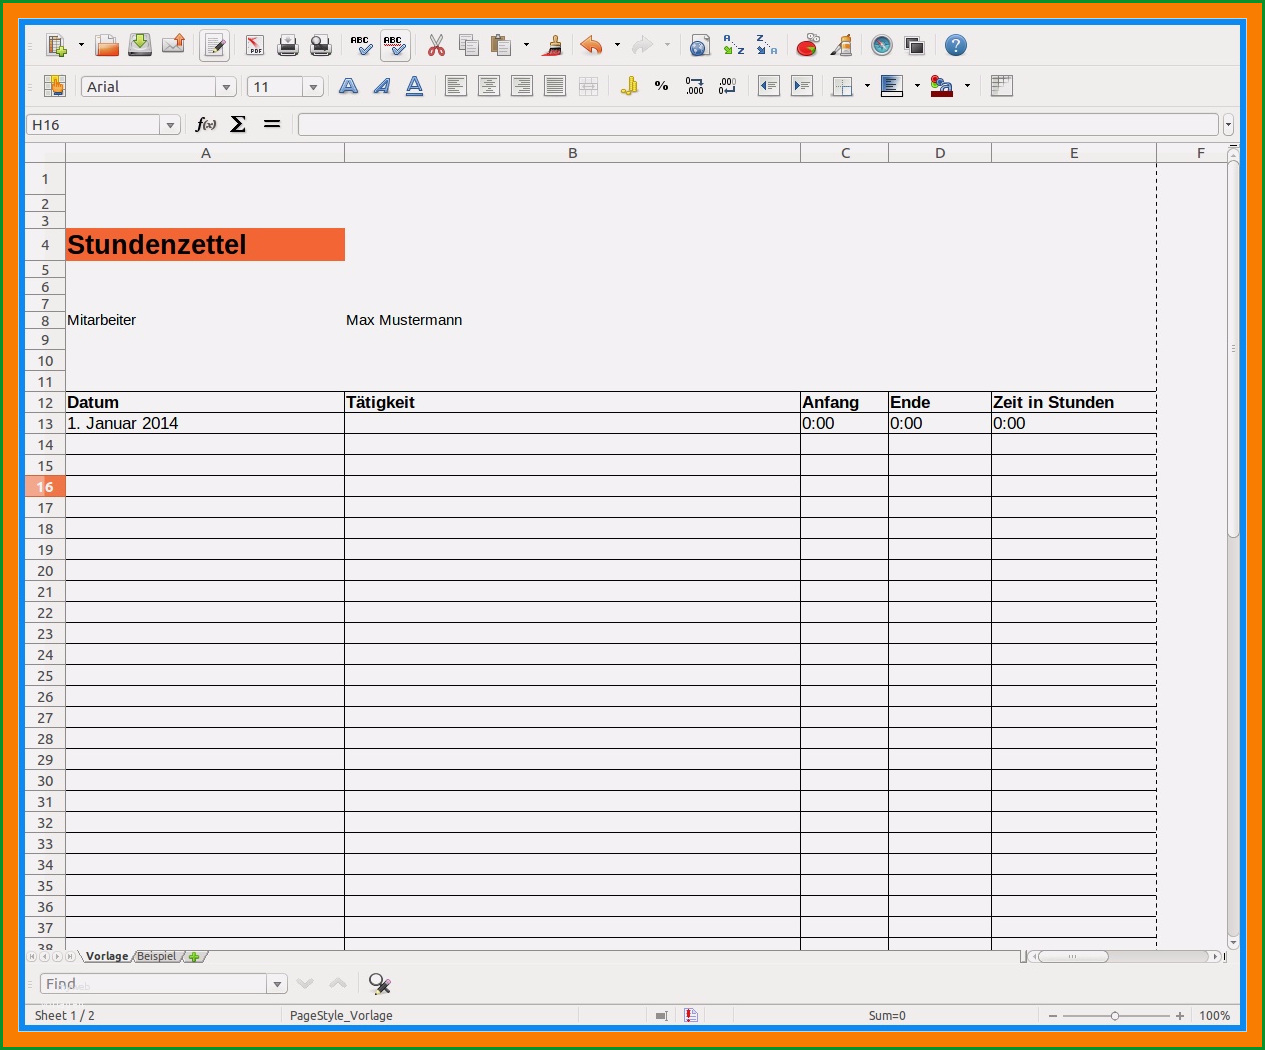Open the Navigator compass icon
This screenshot has height=1050, width=1265.
pos(881,45)
